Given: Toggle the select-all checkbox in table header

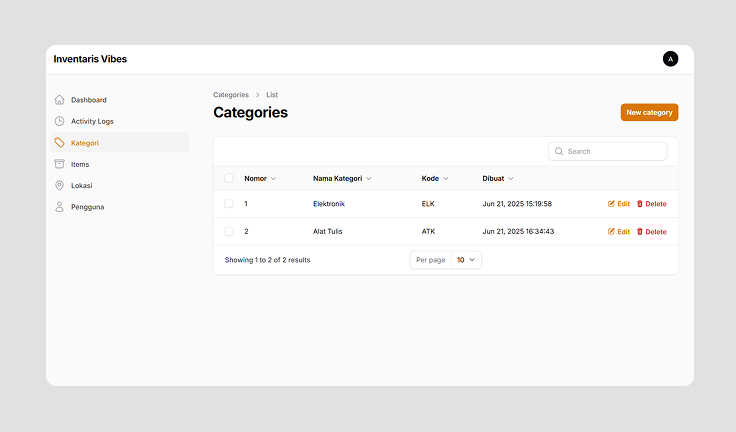Looking at the screenshot, I should [229, 178].
